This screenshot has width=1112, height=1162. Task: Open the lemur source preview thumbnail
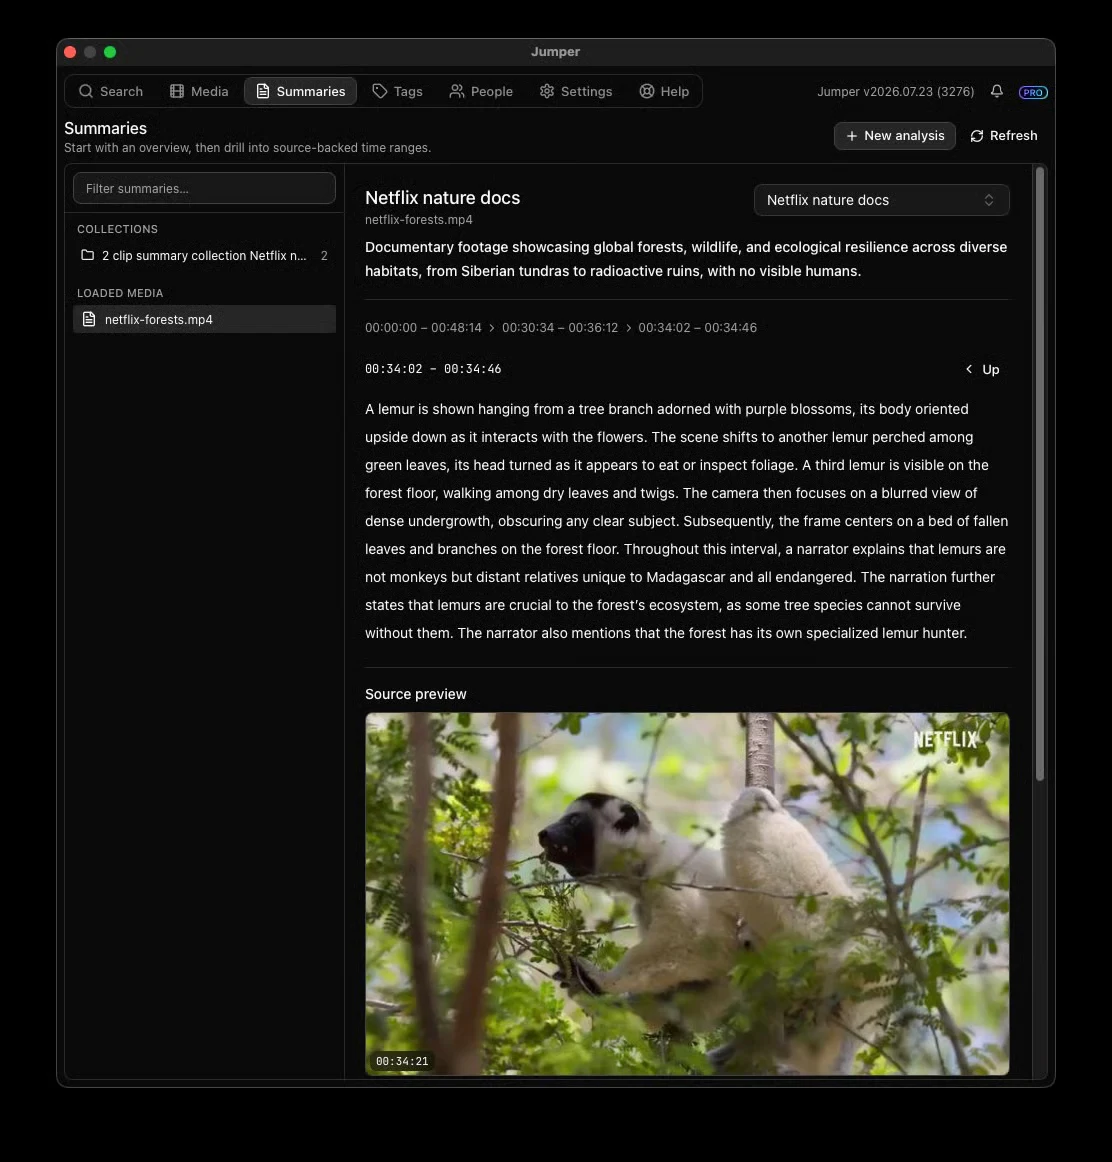point(687,894)
